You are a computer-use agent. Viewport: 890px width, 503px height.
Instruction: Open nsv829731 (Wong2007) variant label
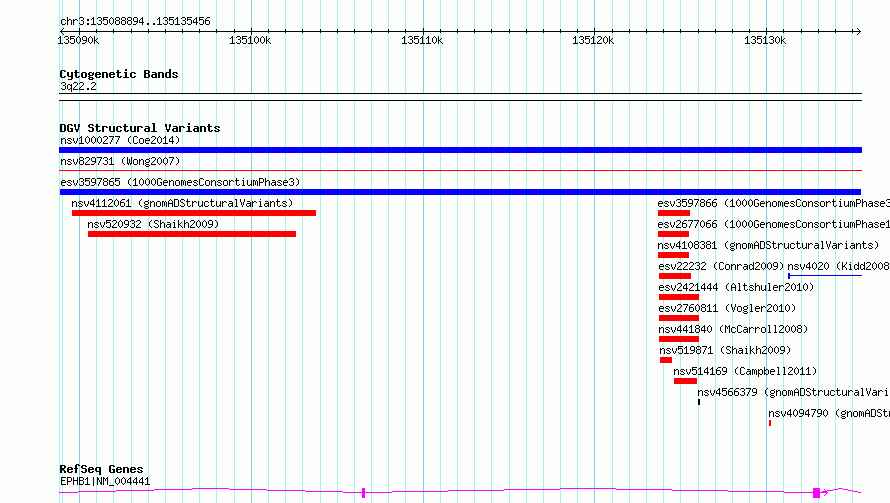pyautogui.click(x=120, y=161)
